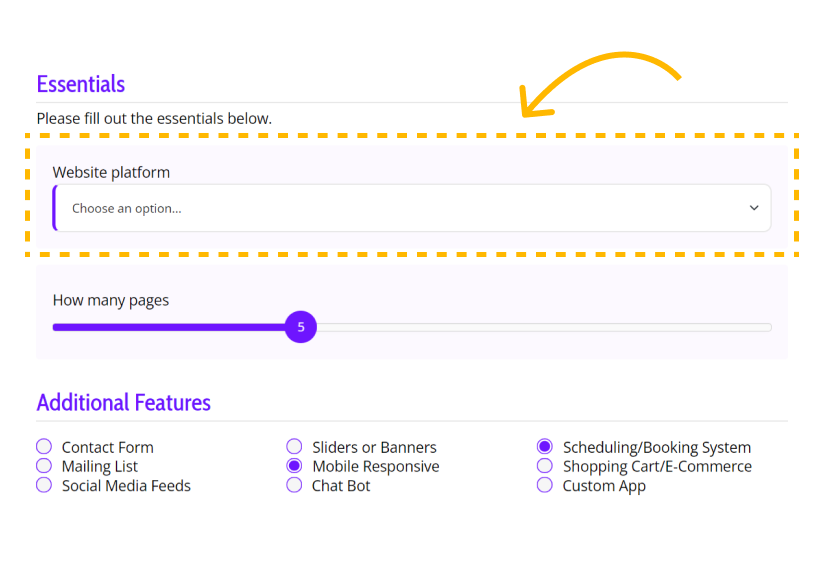Click the filled purple part of pages slider

click(169, 328)
